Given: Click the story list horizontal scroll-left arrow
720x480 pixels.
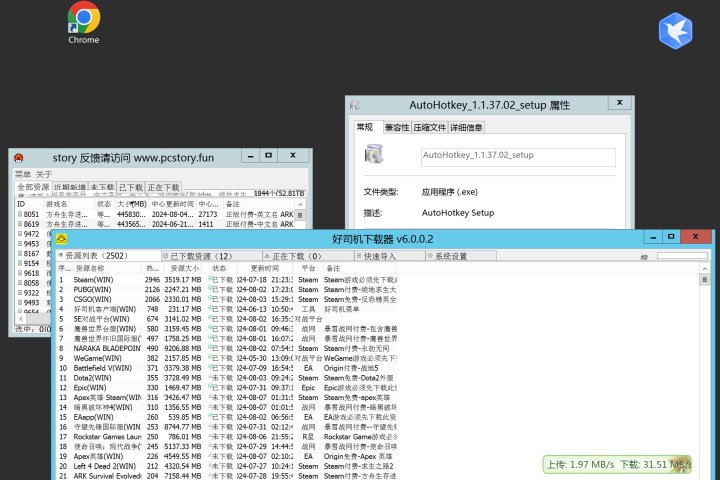Looking at the screenshot, I should [x=21, y=318].
